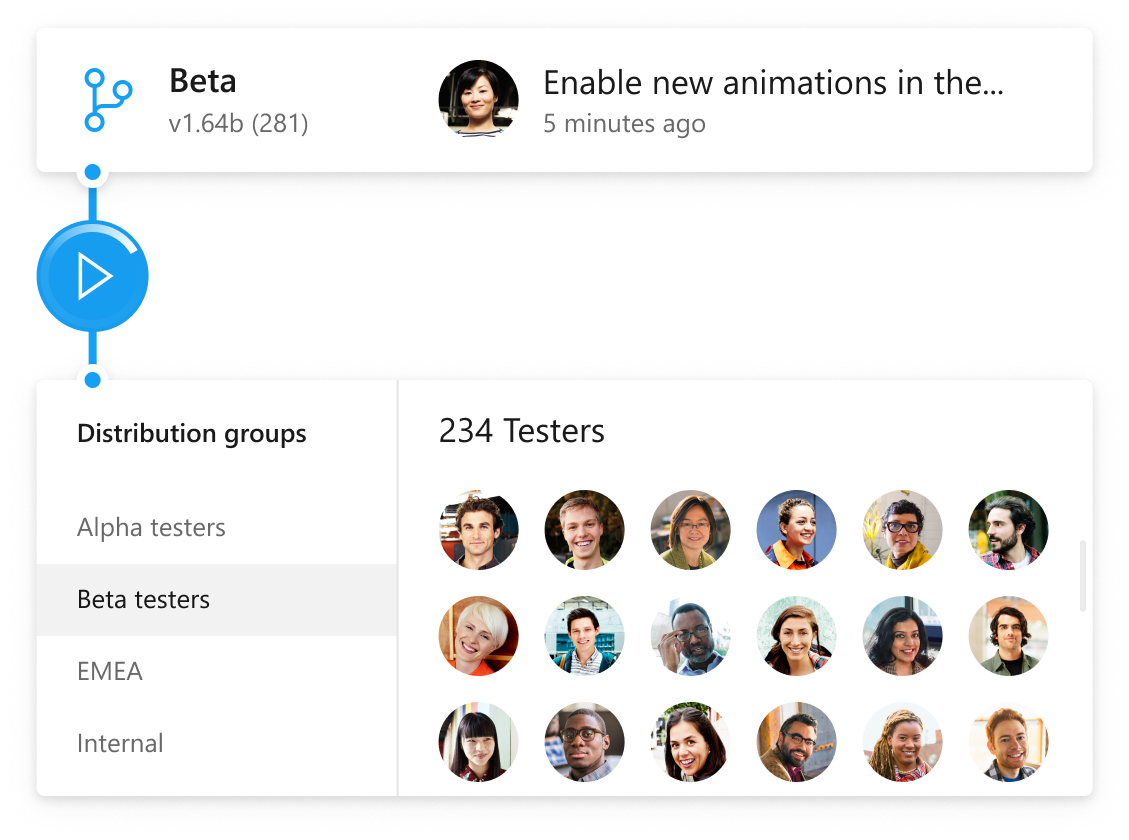Click the Beta branch icon

pyautogui.click(x=104, y=98)
